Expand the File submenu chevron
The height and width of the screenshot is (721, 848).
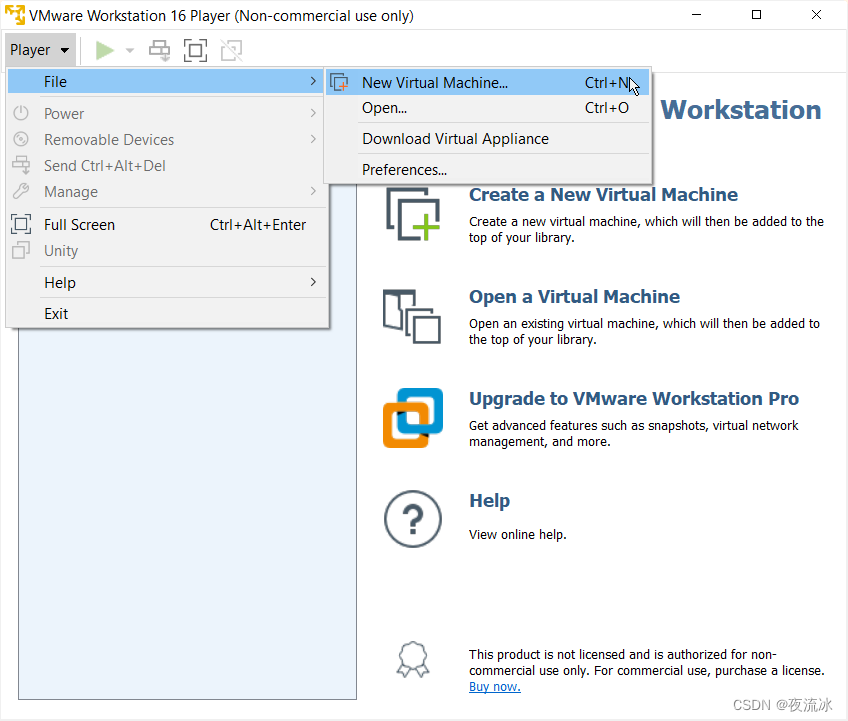click(313, 81)
